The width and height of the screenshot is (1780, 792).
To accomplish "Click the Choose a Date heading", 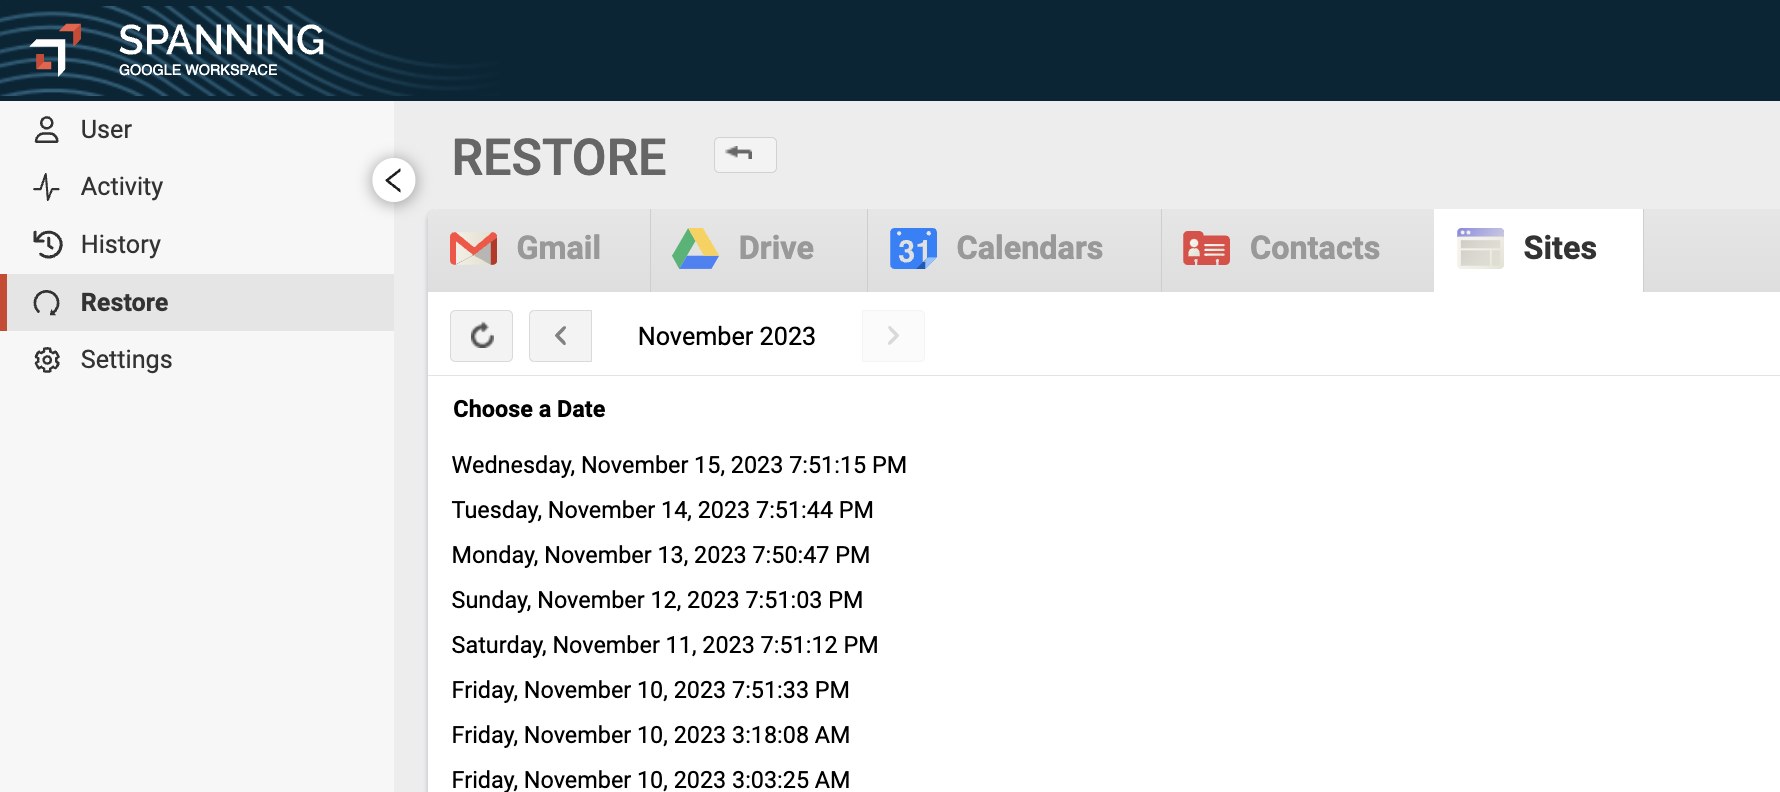I will click(529, 409).
